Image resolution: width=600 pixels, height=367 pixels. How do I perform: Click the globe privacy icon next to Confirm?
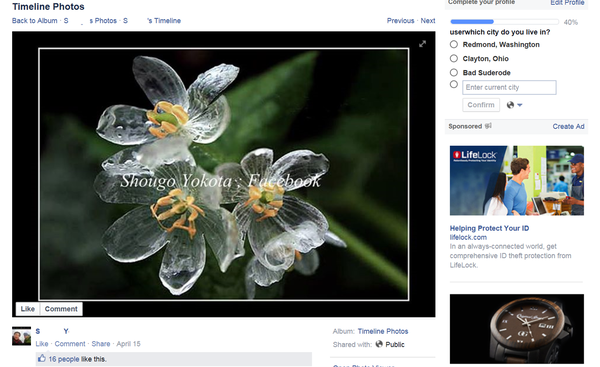[x=510, y=105]
